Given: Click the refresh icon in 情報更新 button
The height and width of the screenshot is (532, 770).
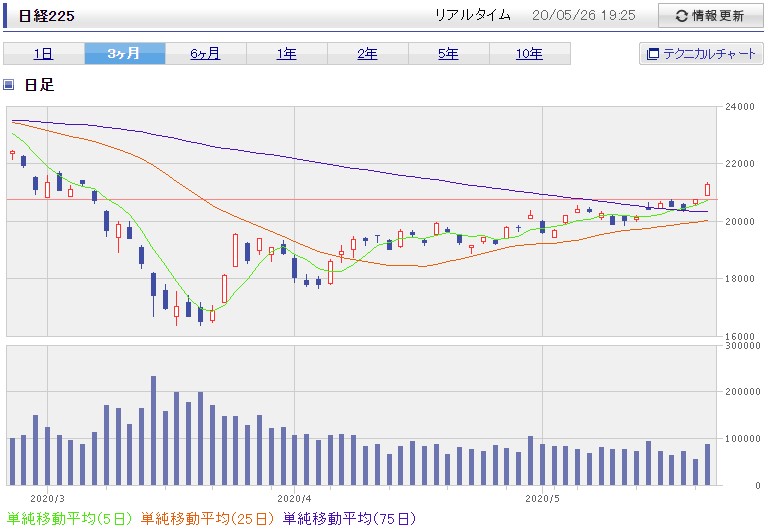Looking at the screenshot, I should (682, 16).
